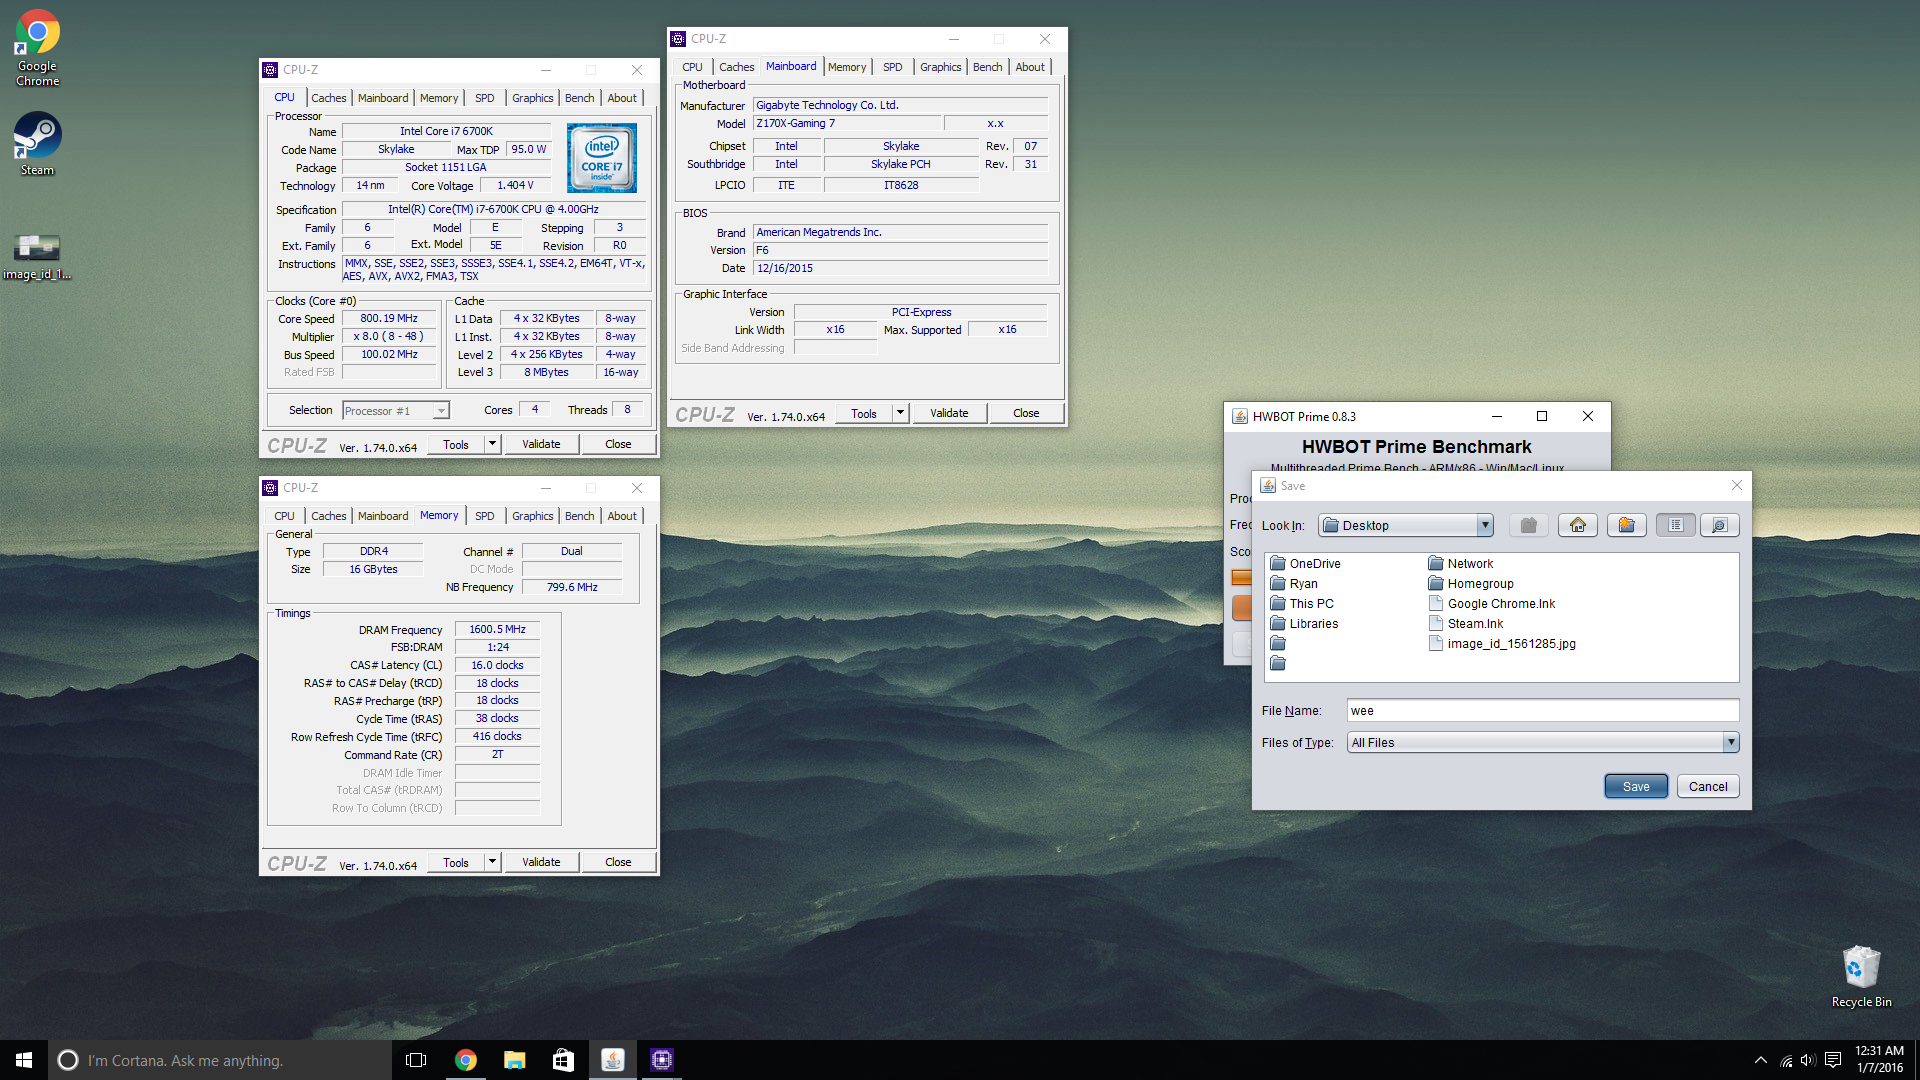
Task: Select Google Chrome.lnk in file list
Action: coord(1492,604)
